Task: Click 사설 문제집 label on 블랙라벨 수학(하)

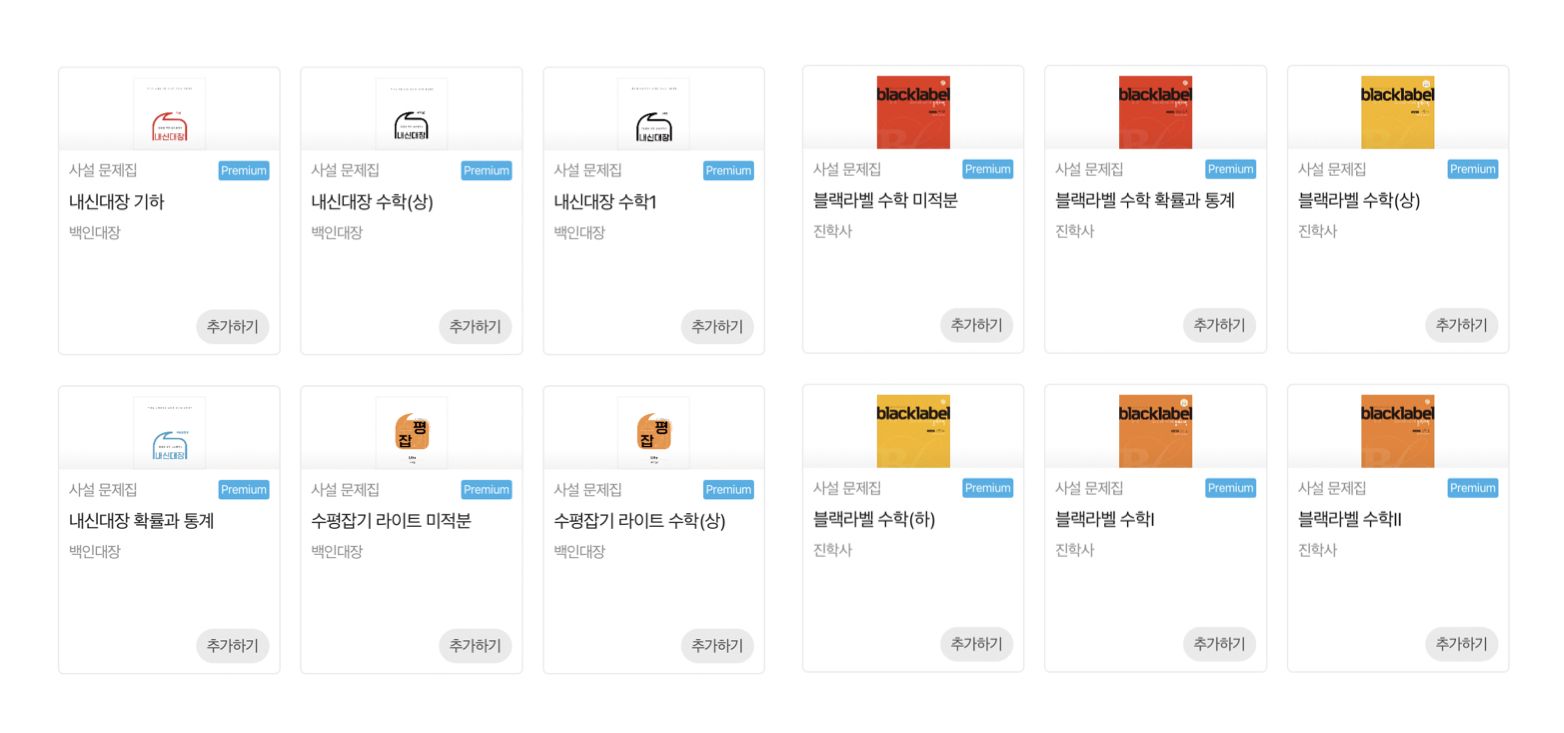Action: (x=847, y=488)
